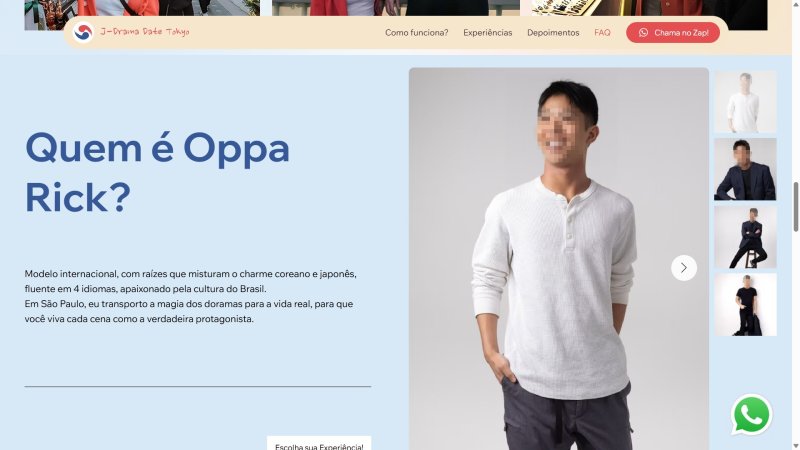Go to the Experiências section
Screen dimensions: 800x450
click(x=487, y=33)
